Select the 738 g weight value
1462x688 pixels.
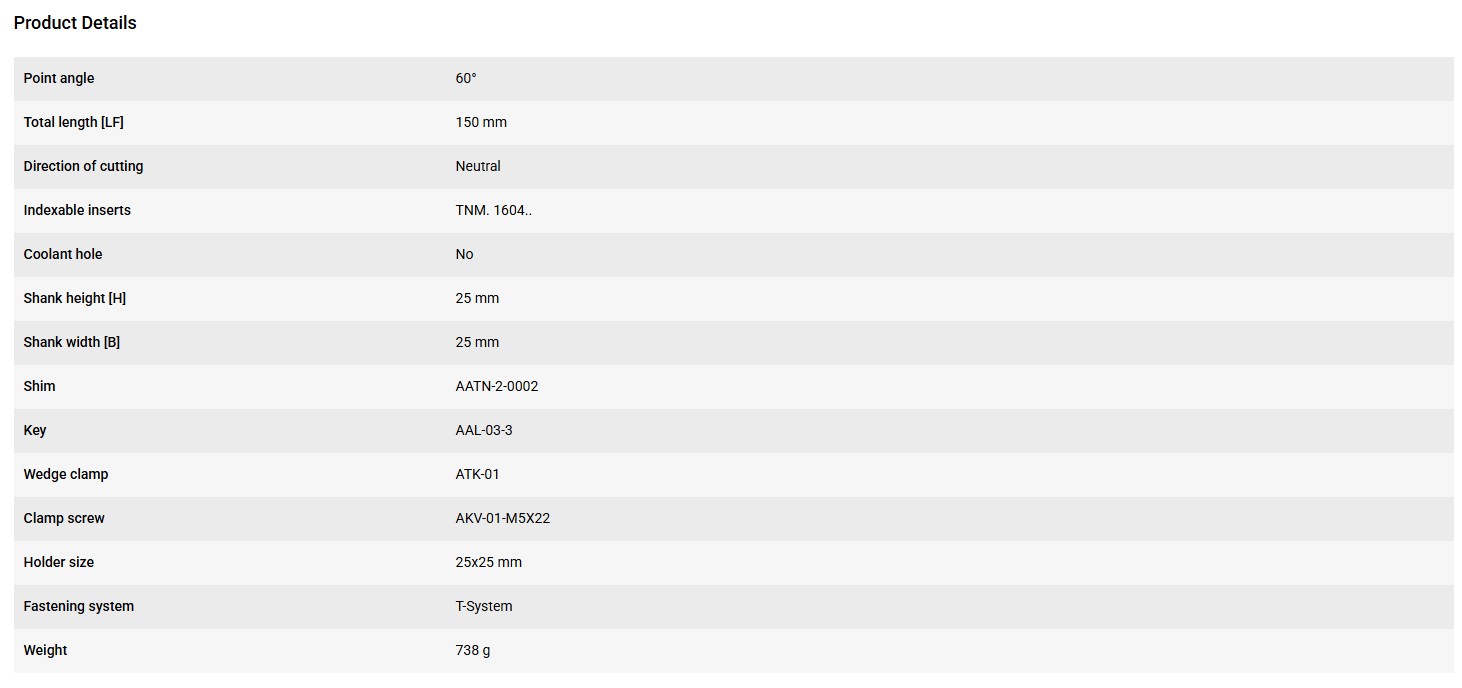(473, 650)
